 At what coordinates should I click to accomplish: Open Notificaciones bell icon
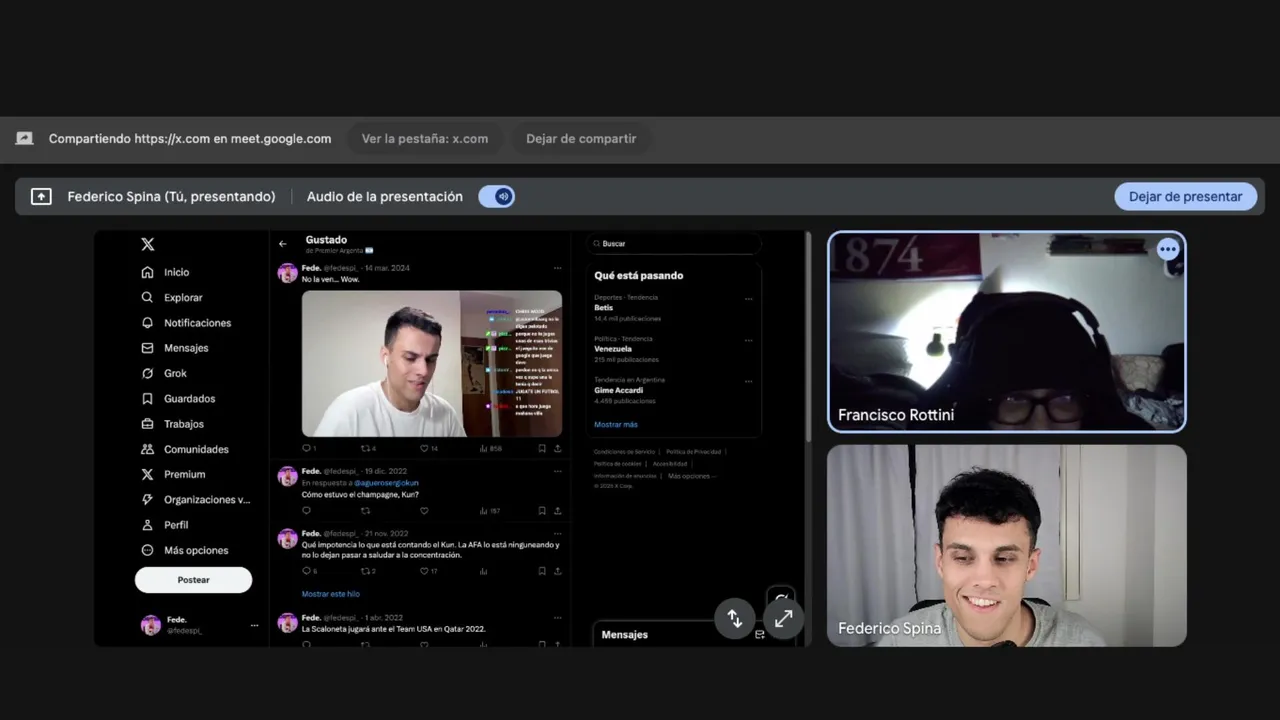tap(147, 323)
